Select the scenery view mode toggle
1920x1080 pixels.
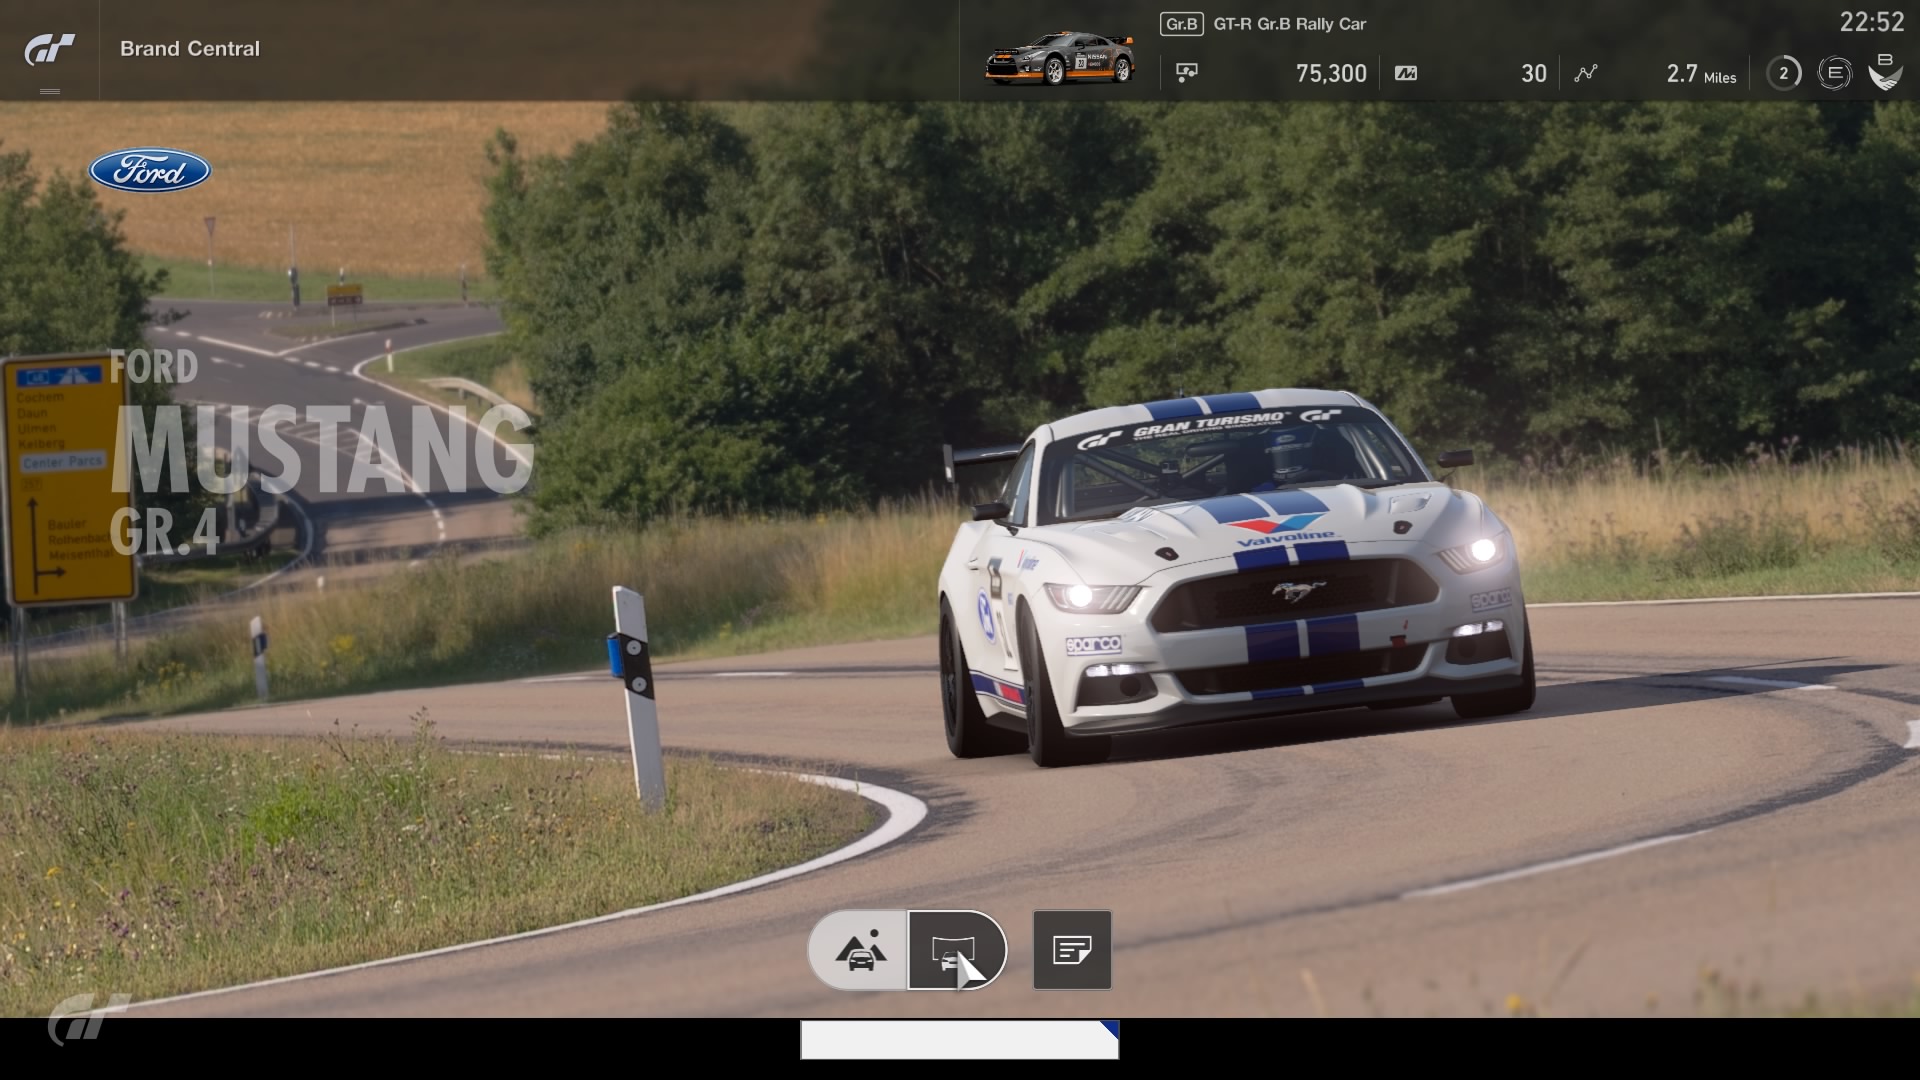(859, 950)
